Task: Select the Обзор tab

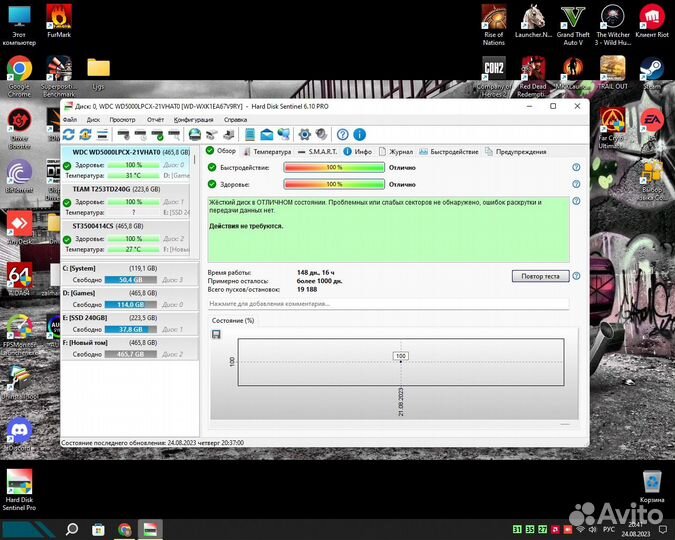Action: 221,151
